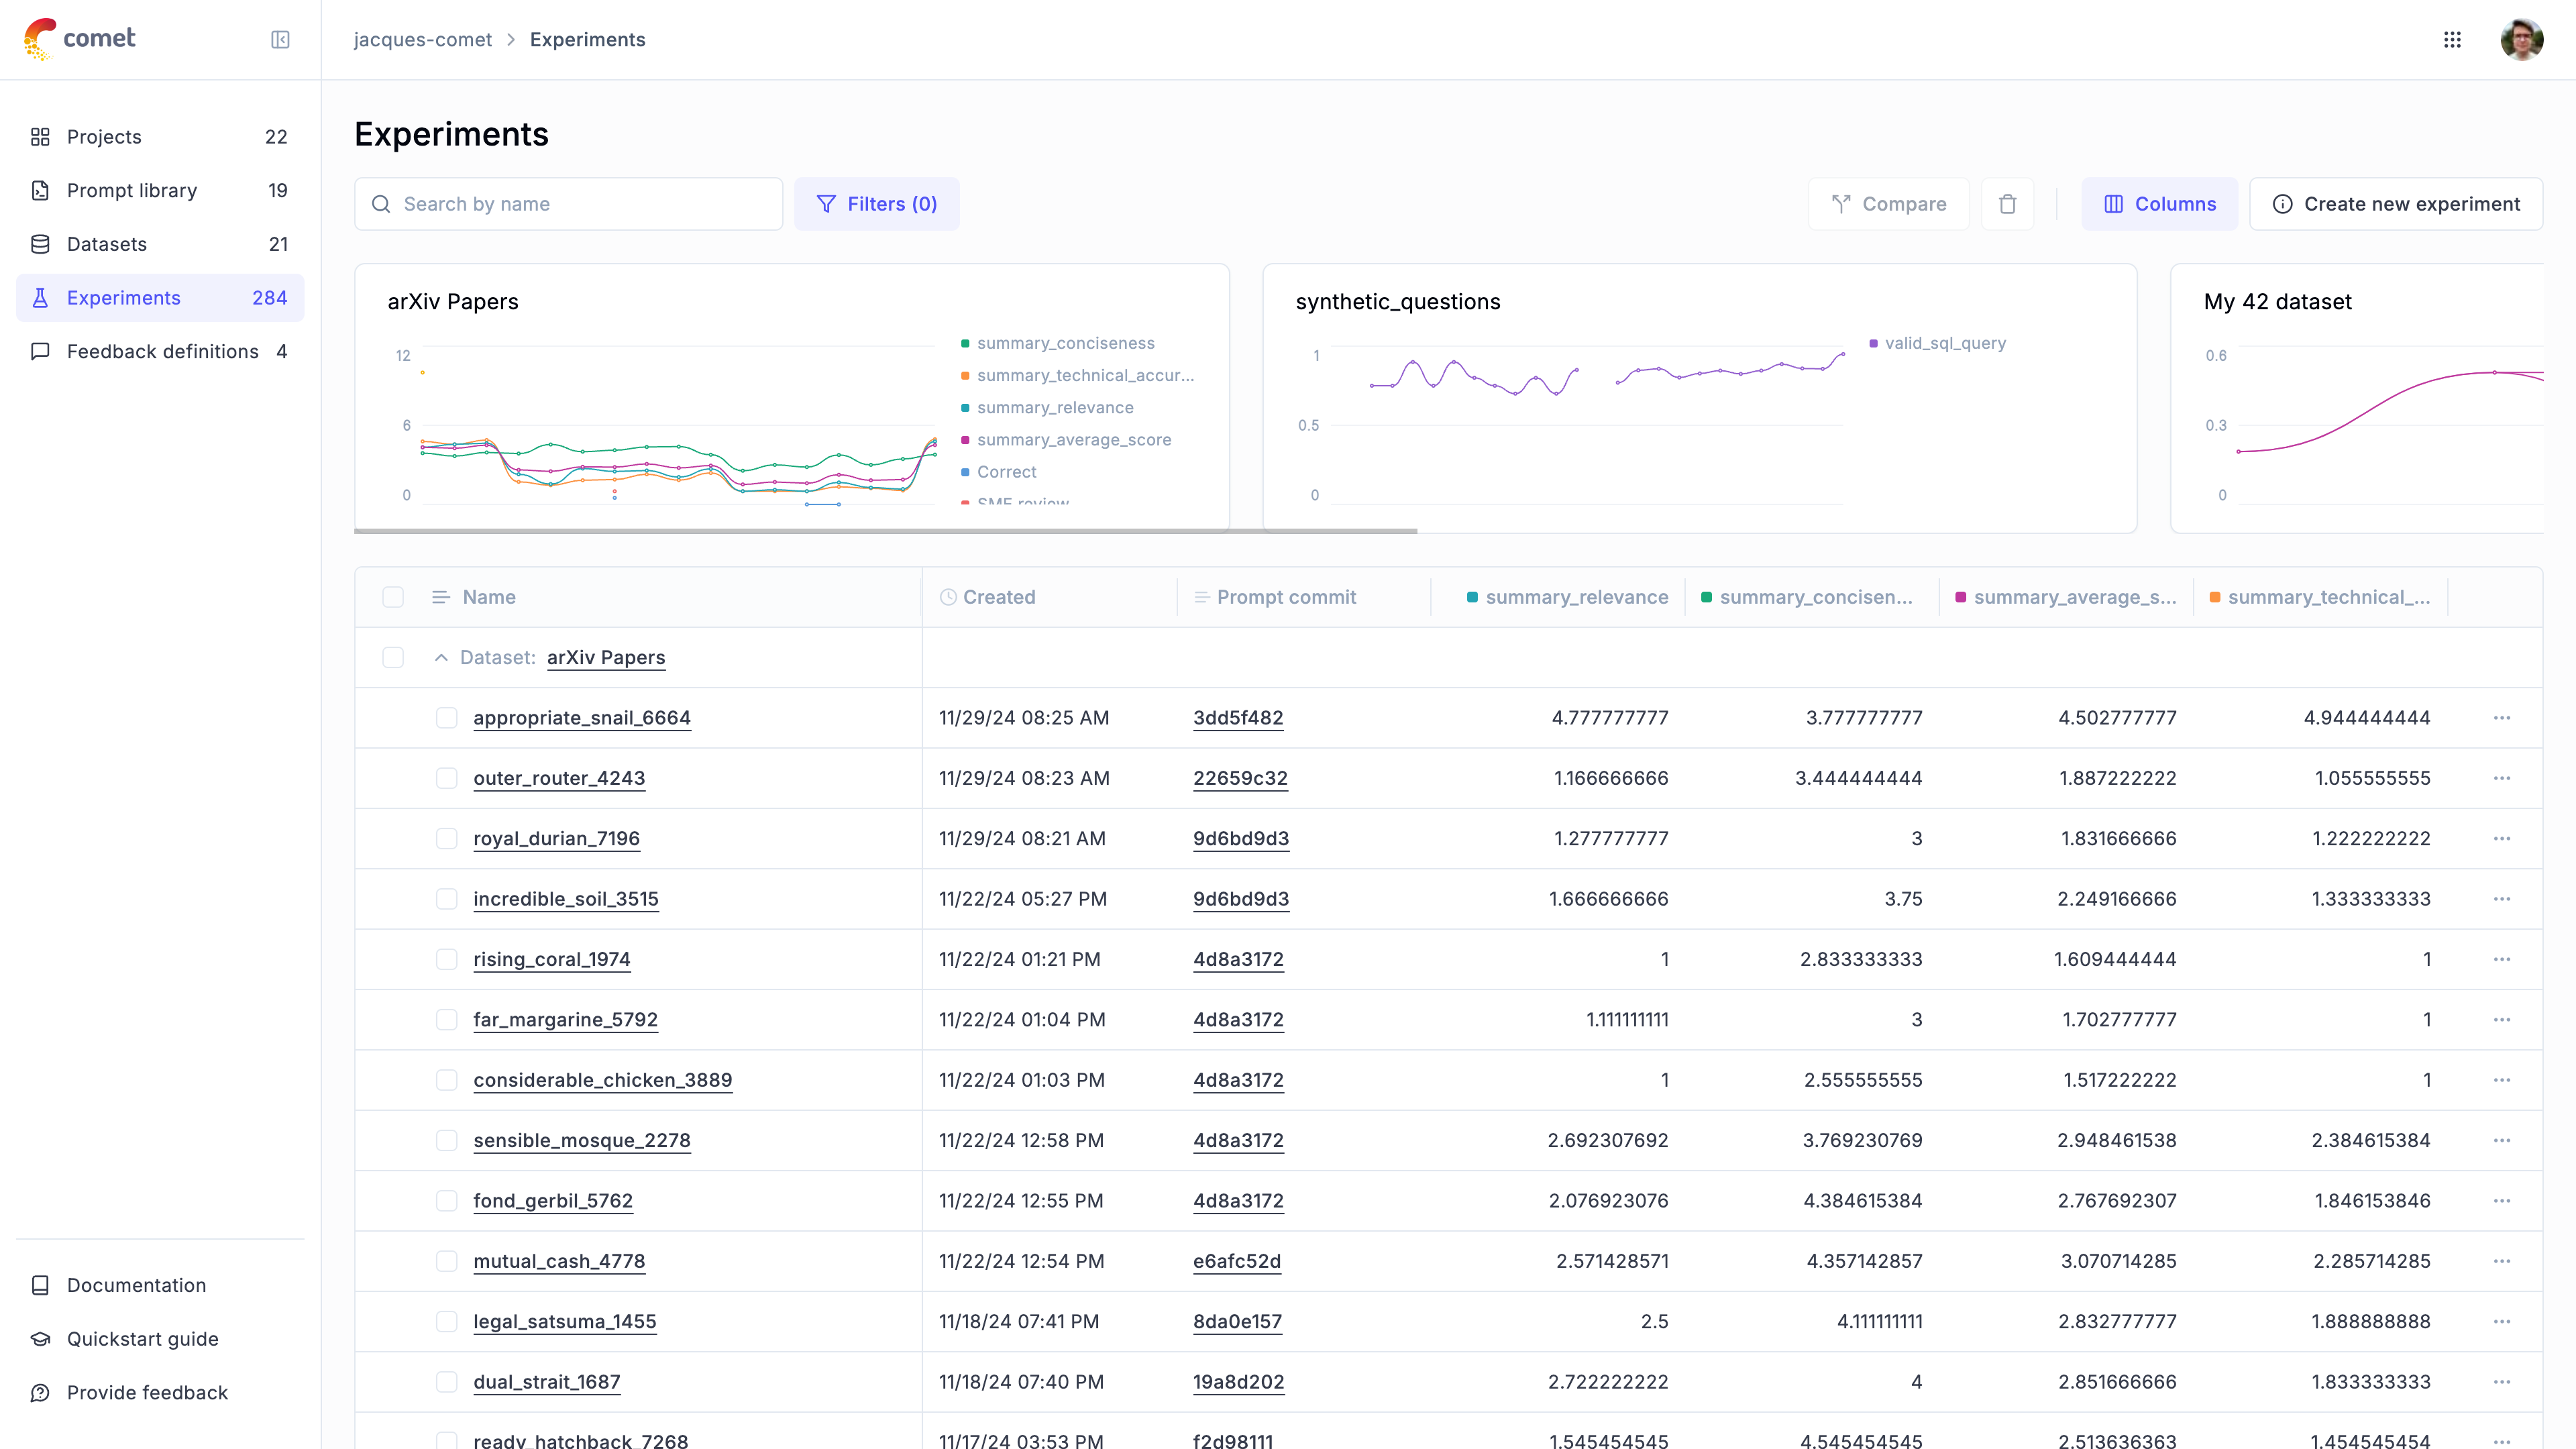Open user profile avatar
The width and height of the screenshot is (2576, 1449).
coord(2521,40)
